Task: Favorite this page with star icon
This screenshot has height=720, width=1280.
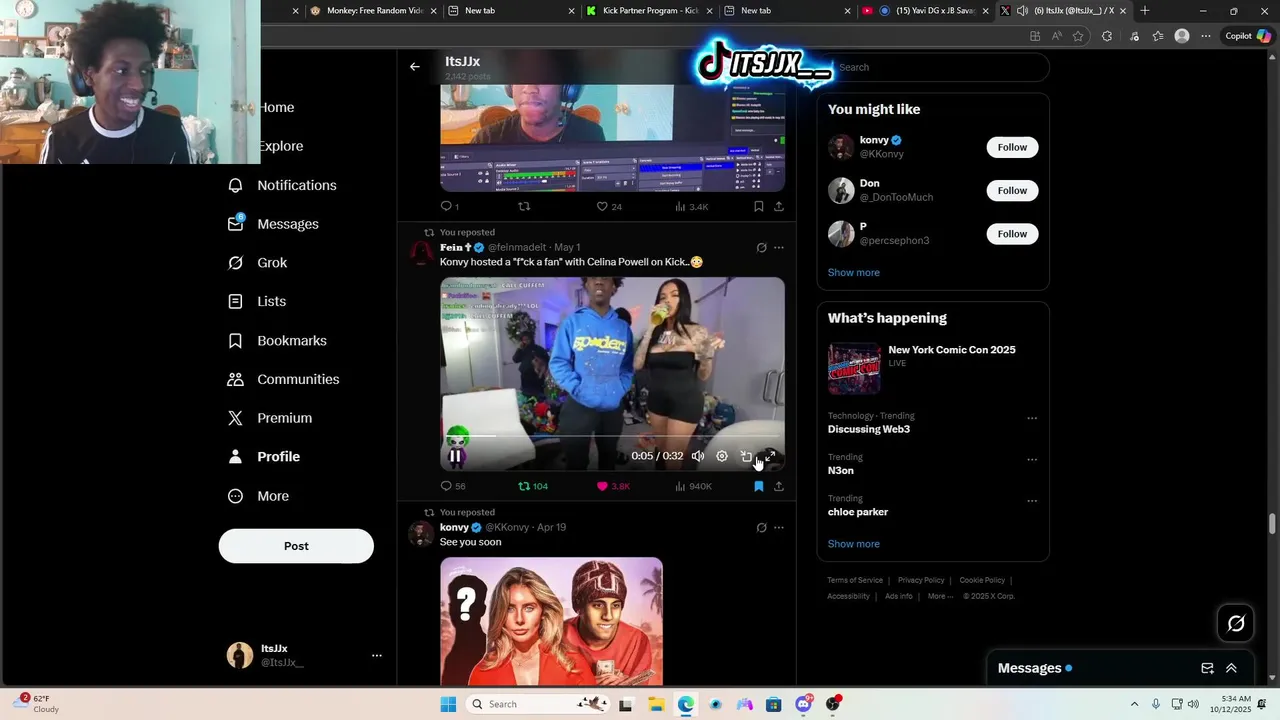Action: tap(1078, 36)
